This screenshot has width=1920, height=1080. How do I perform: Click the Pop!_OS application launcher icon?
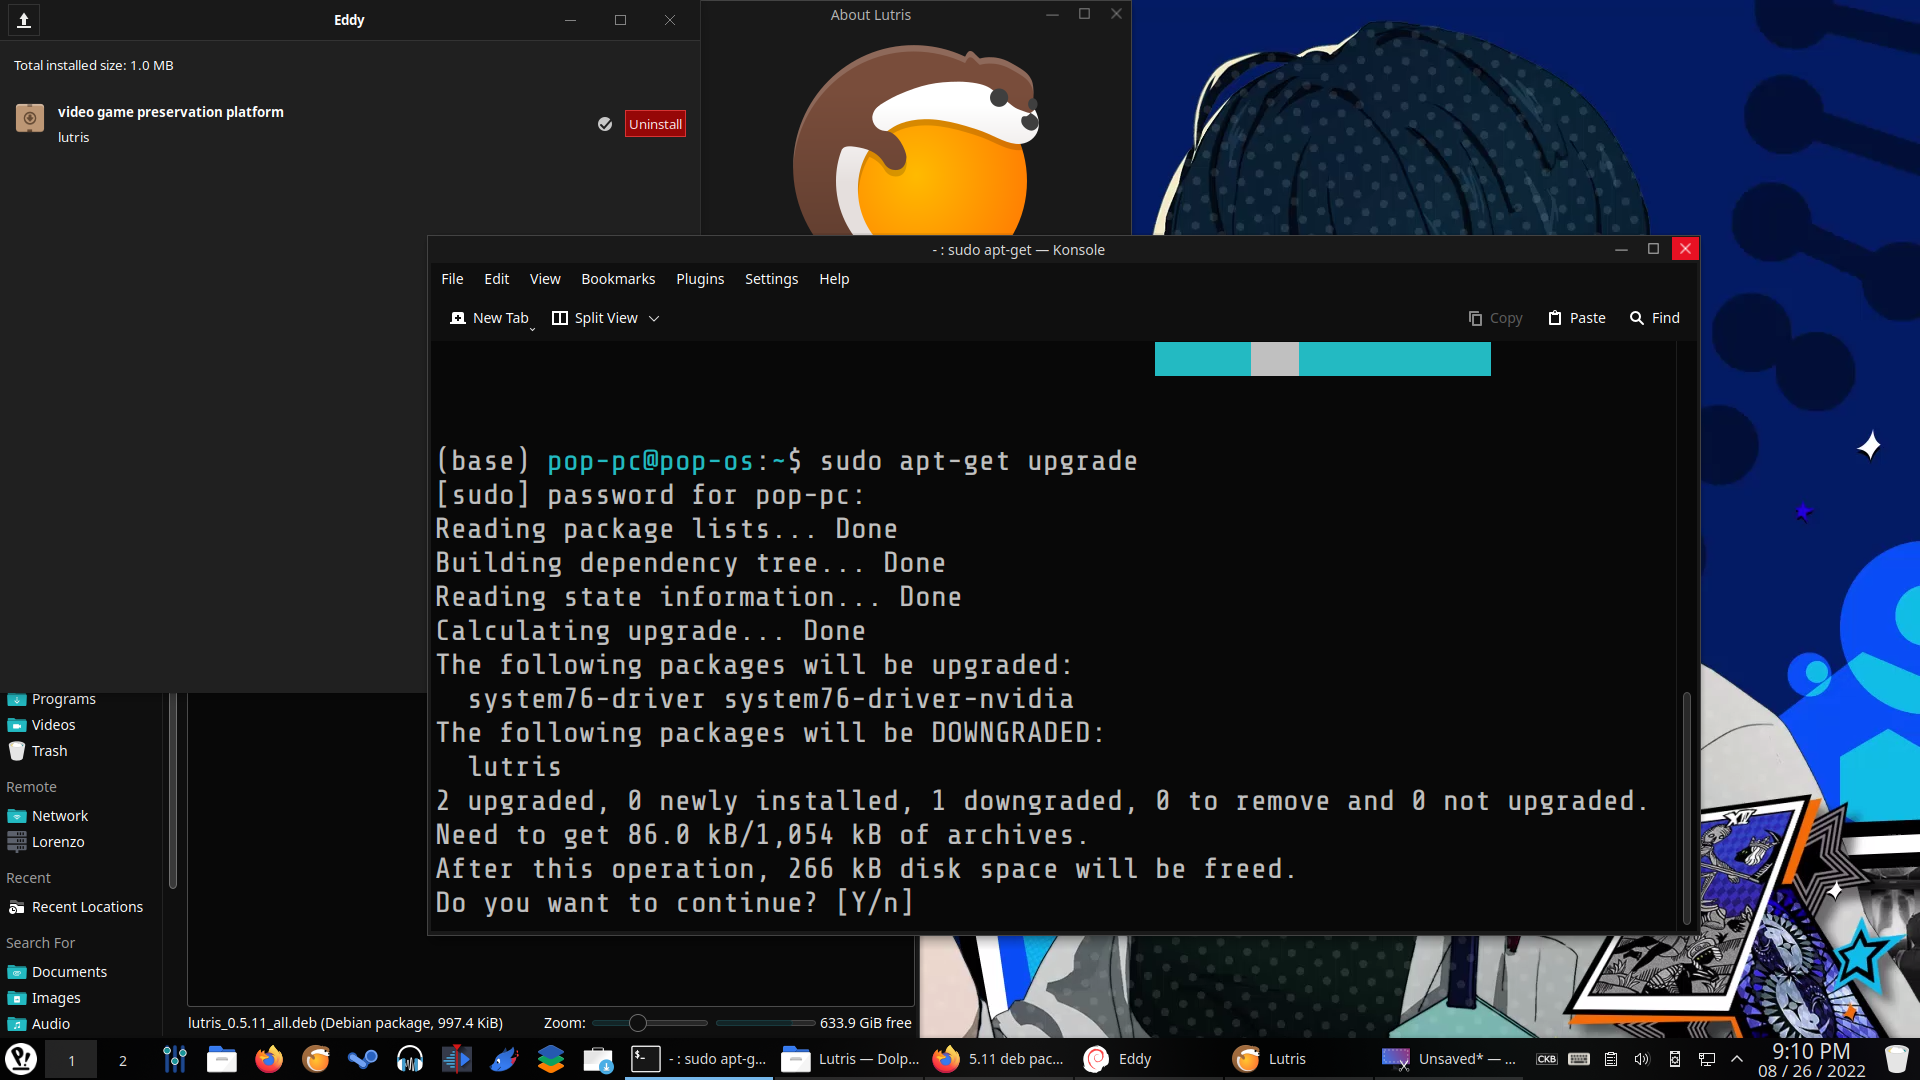click(x=21, y=1059)
